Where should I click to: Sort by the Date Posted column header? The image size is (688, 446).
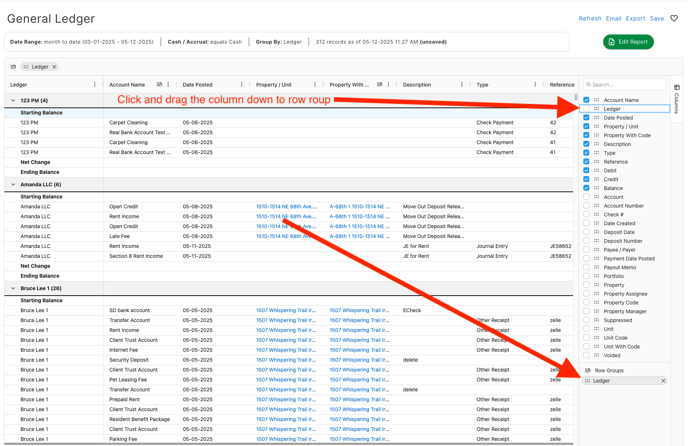click(x=197, y=85)
